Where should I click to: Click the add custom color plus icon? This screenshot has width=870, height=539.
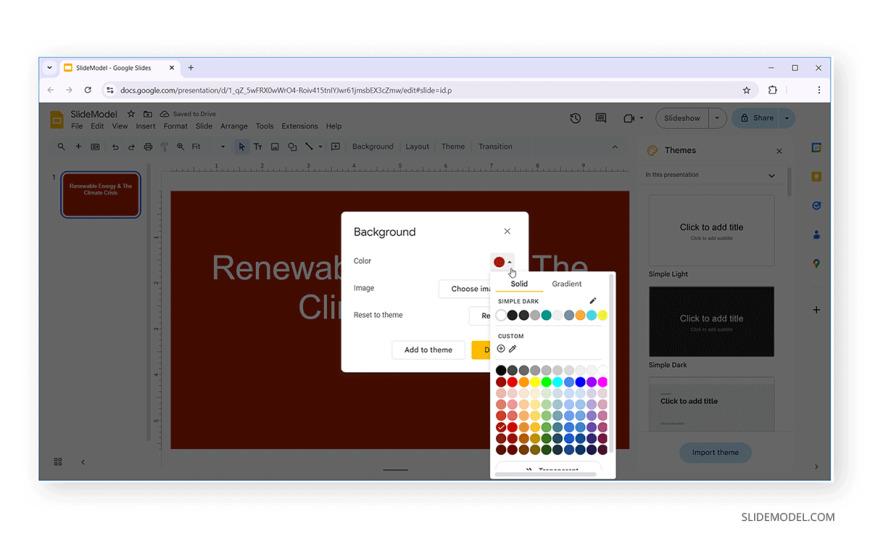(501, 349)
